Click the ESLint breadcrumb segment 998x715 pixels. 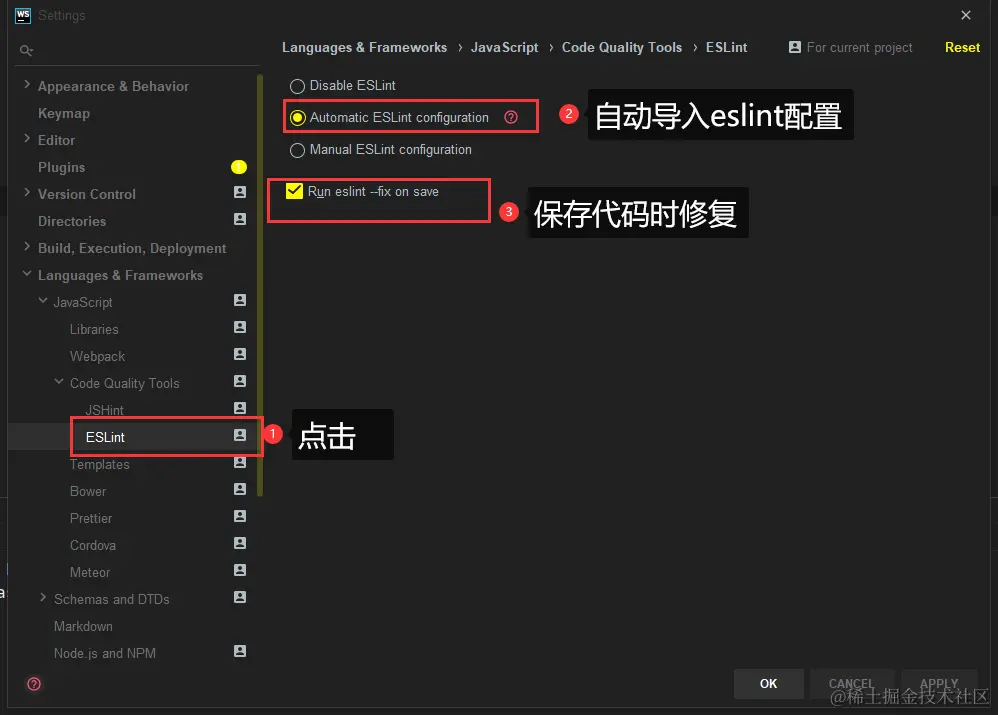coord(726,47)
